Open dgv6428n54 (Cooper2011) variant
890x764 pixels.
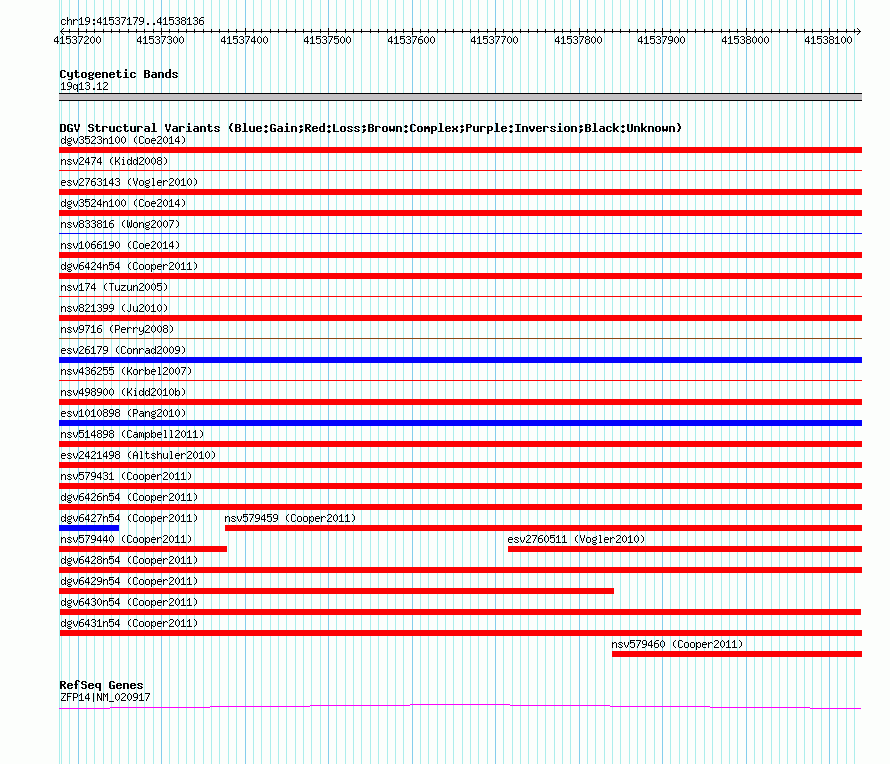(129, 560)
